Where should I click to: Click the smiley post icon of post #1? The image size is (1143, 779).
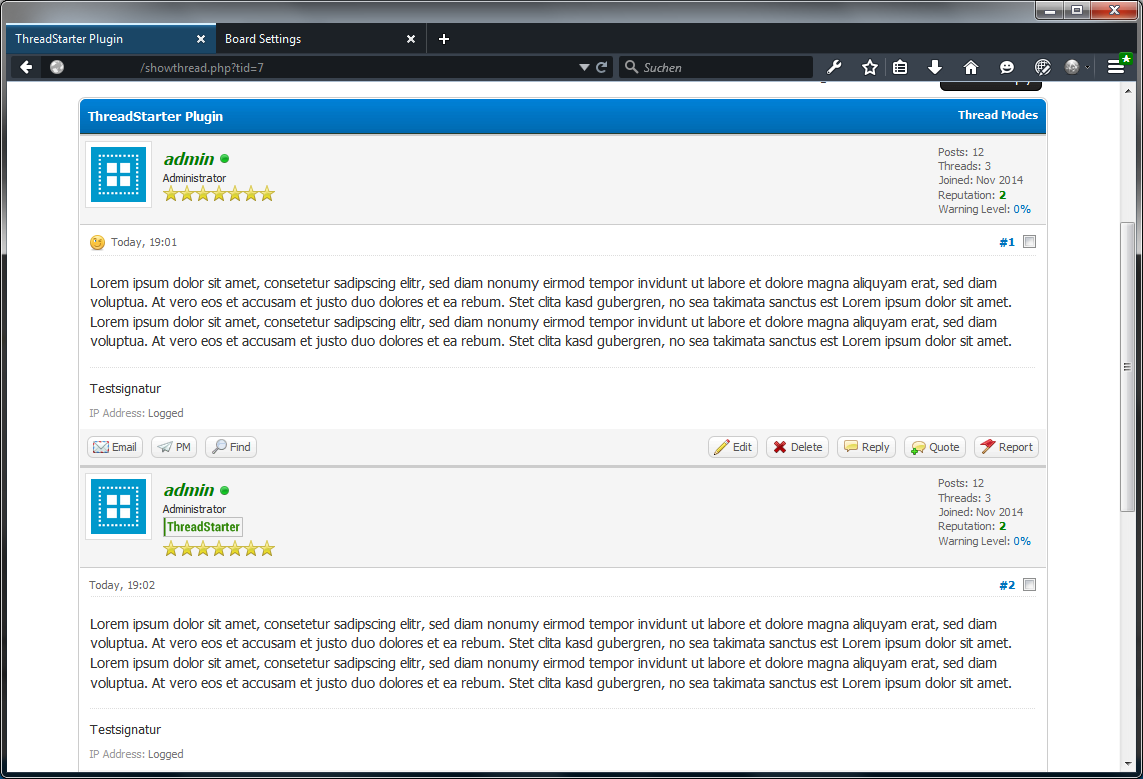97,243
